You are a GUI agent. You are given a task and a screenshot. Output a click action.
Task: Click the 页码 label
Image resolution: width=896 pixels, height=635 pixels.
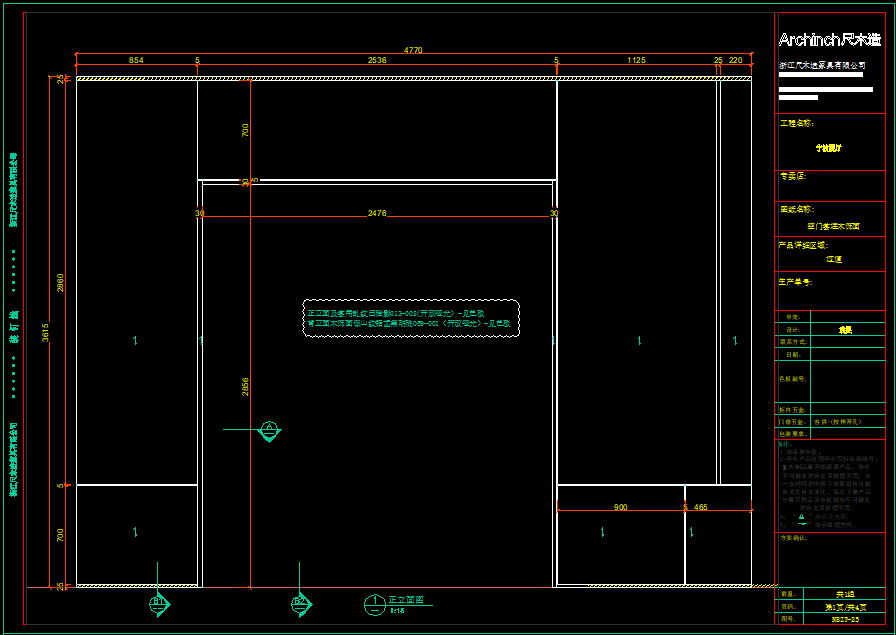click(787, 606)
